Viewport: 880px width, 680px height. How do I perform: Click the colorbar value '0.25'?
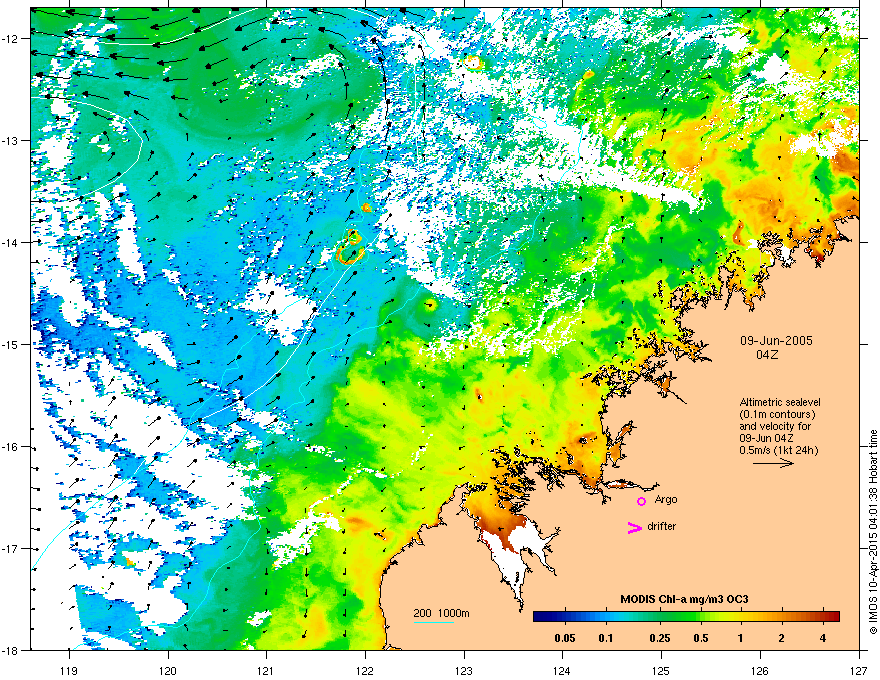(660, 638)
